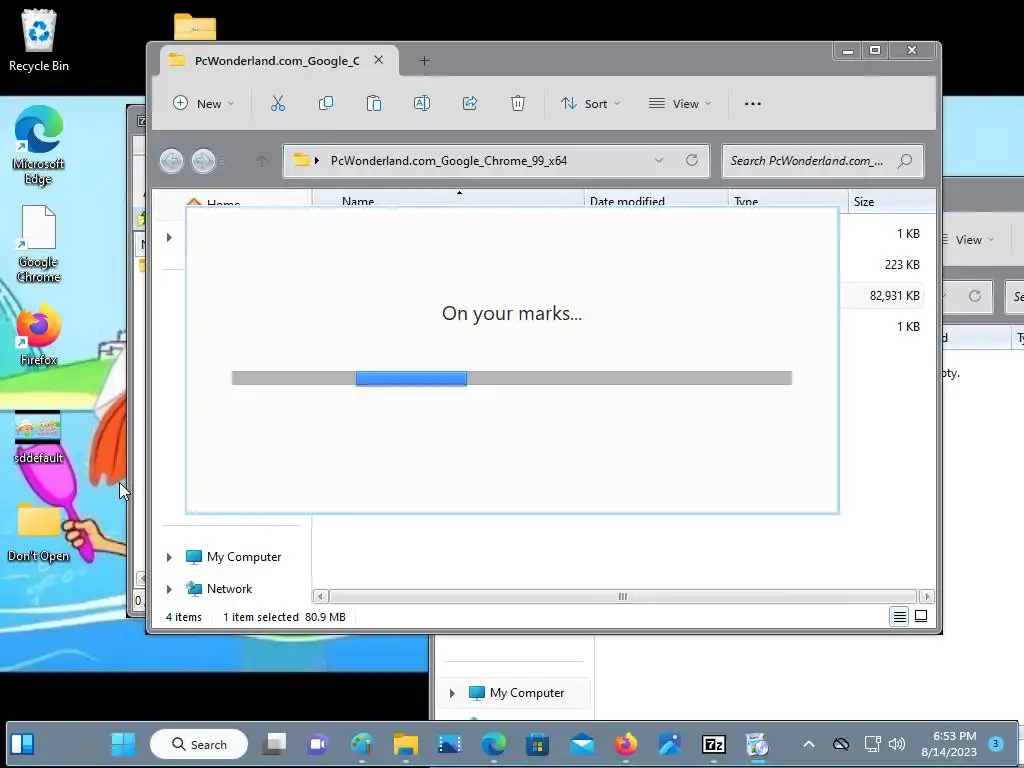Open 7-Zip from the taskbar
The image size is (1024, 768).
(713, 744)
